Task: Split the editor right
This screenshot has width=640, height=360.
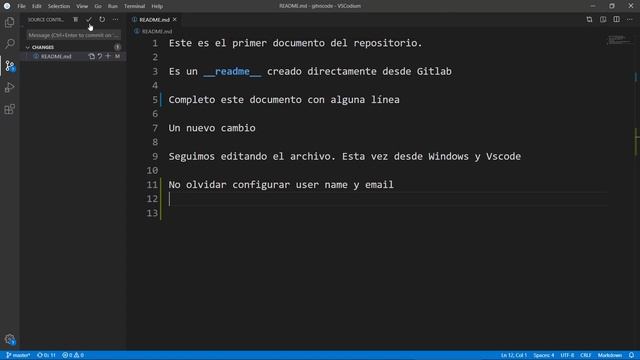Action: click(616, 20)
